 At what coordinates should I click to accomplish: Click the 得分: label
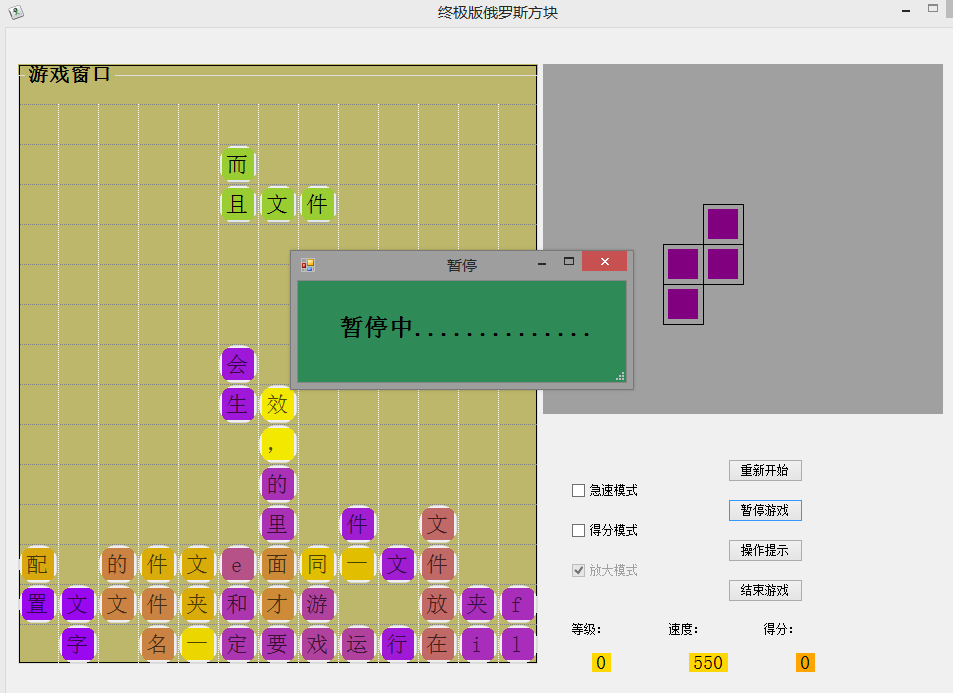779,630
